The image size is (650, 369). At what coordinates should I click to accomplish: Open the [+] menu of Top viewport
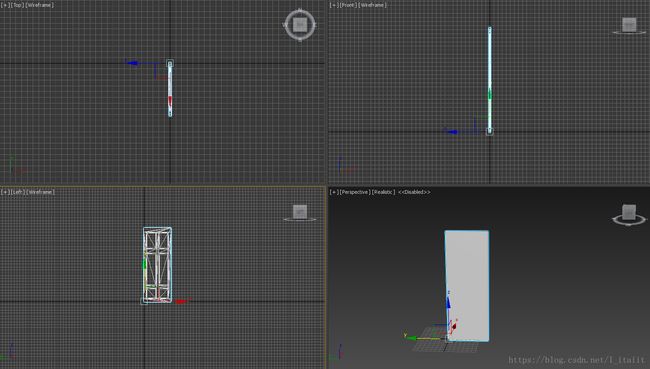point(5,5)
